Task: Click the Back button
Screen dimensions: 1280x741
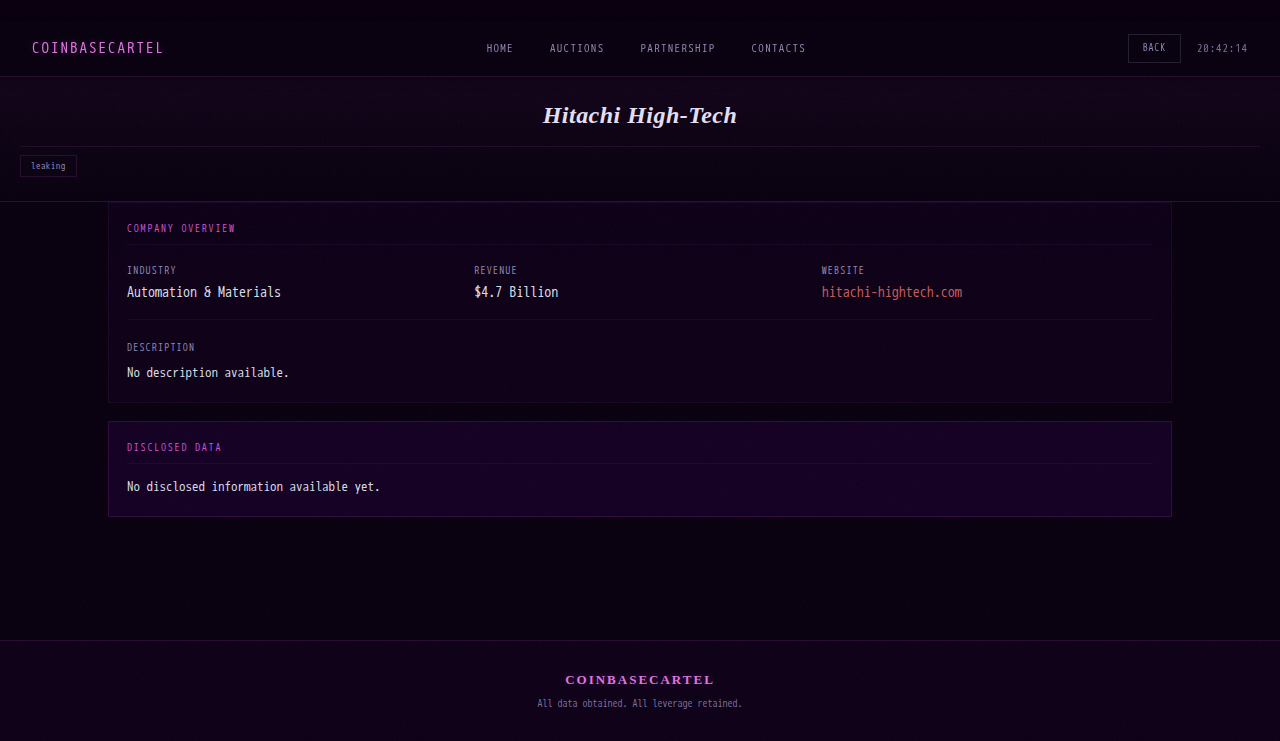Action: 1154,48
